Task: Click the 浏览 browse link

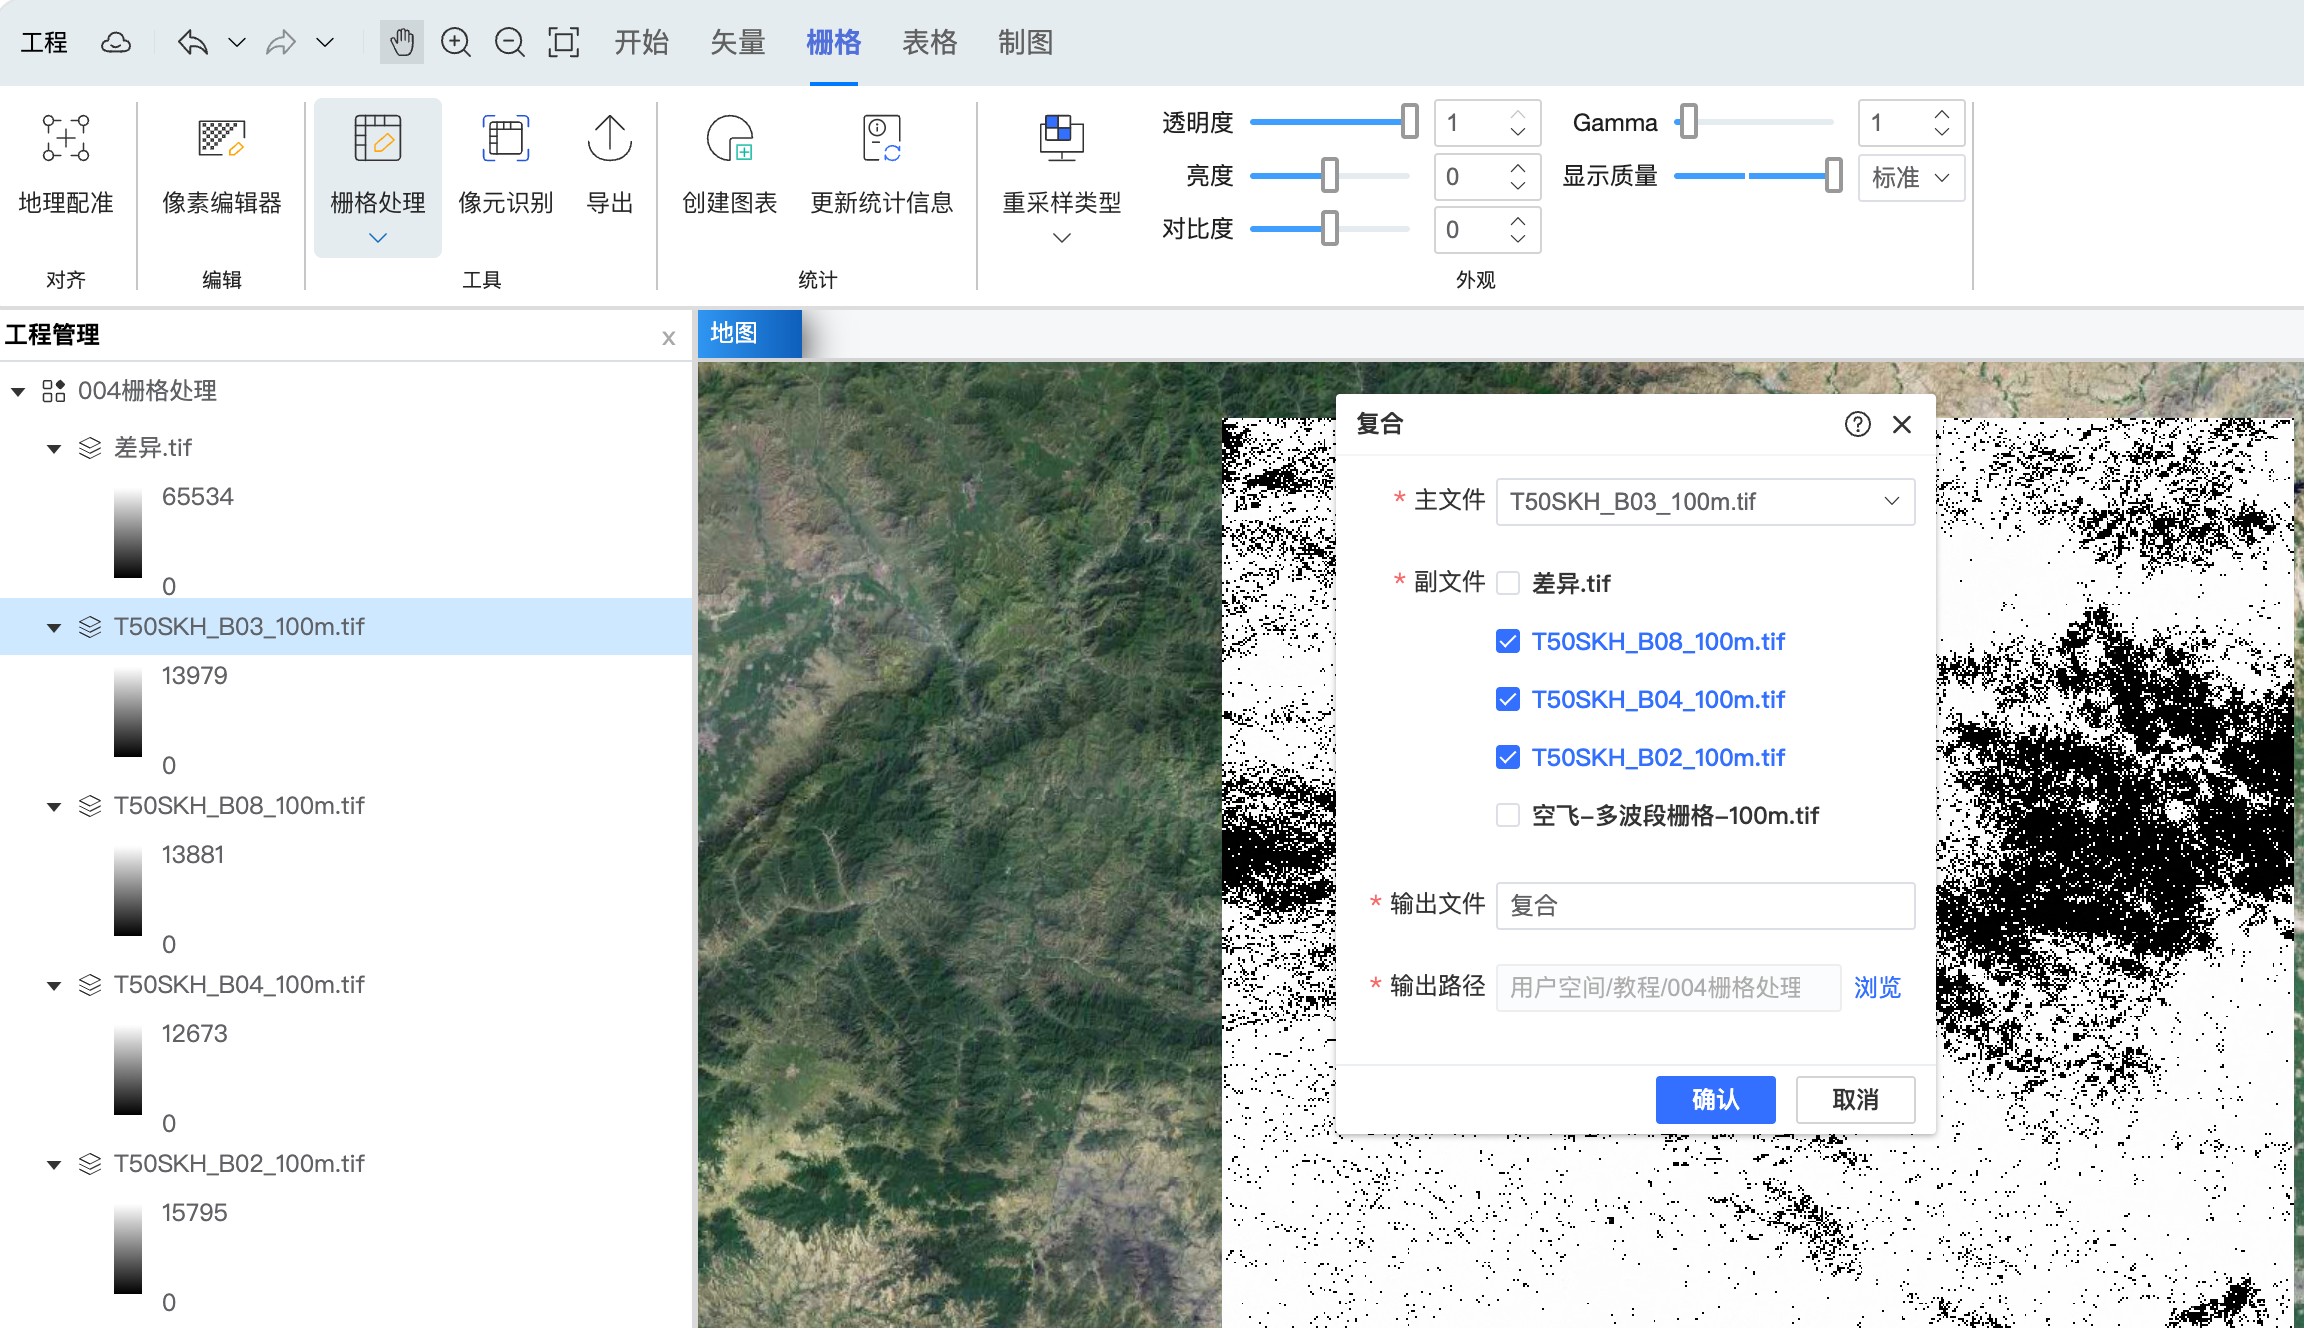Action: pyautogui.click(x=1878, y=988)
